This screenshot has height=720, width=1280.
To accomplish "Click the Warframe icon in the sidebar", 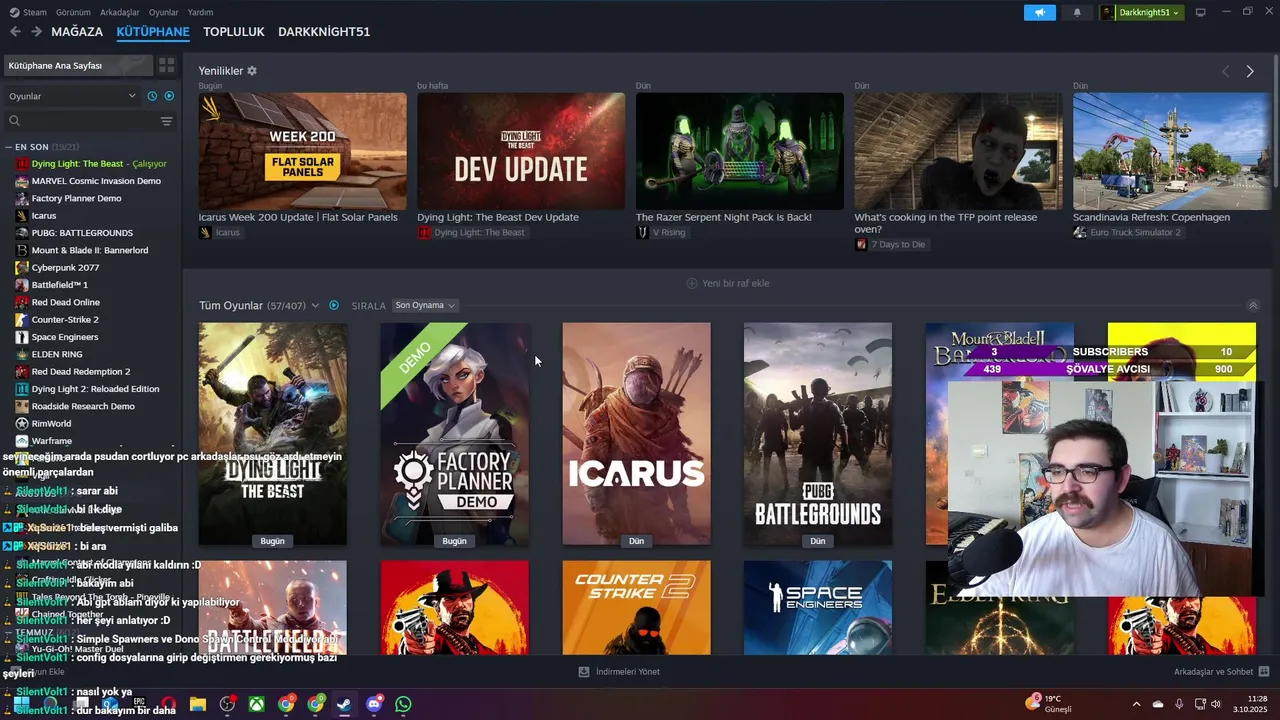I will click(x=22, y=441).
